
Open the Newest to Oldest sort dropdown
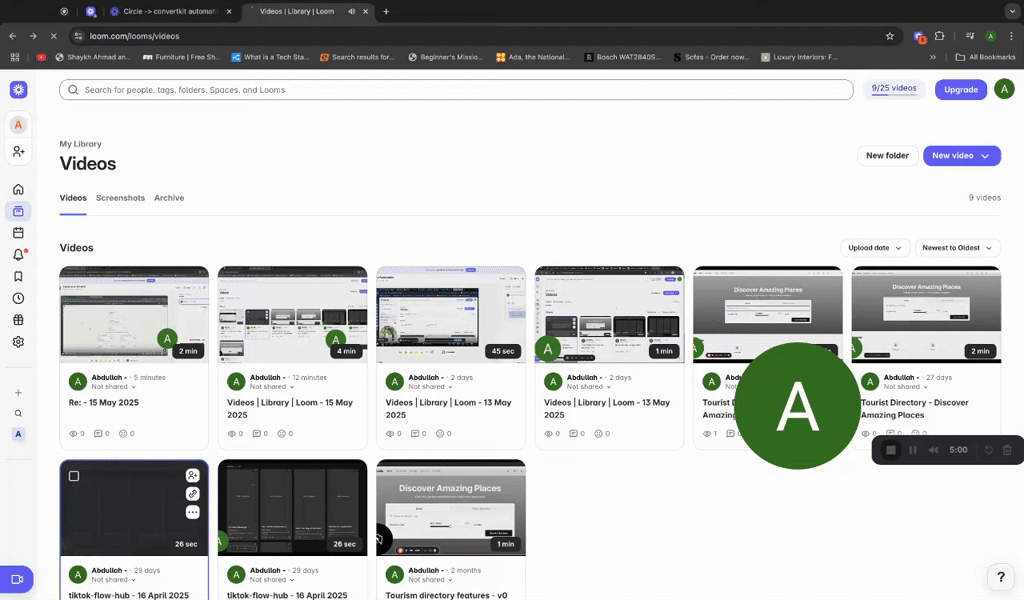(955, 247)
